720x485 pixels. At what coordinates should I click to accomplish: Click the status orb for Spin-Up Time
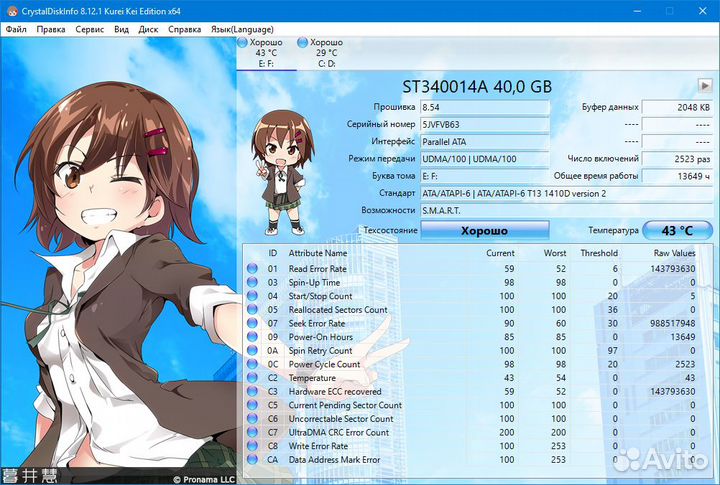[252, 283]
